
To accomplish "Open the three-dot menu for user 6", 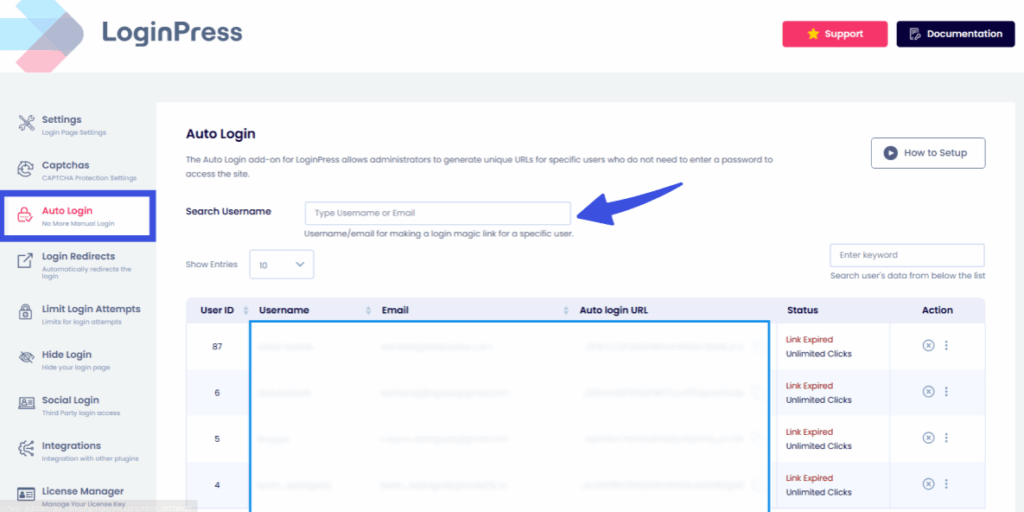I will pyautogui.click(x=946, y=391).
